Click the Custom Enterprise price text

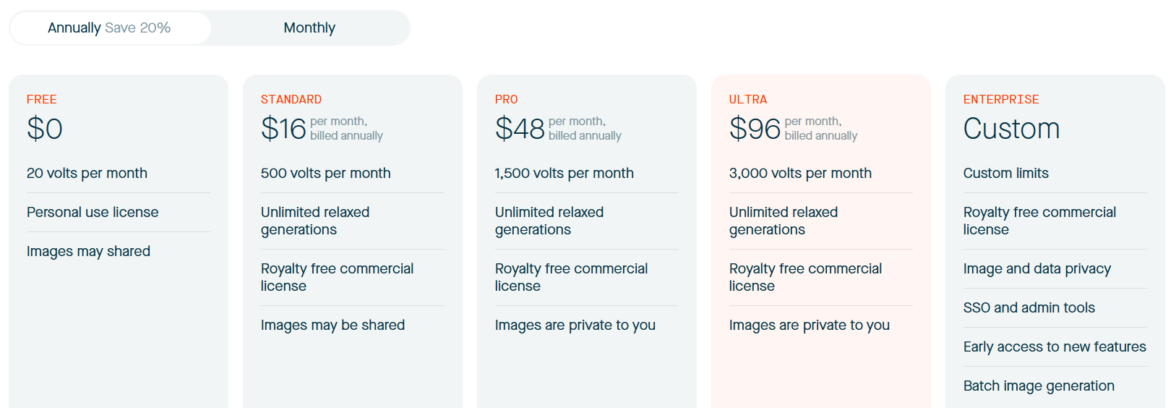(1011, 129)
